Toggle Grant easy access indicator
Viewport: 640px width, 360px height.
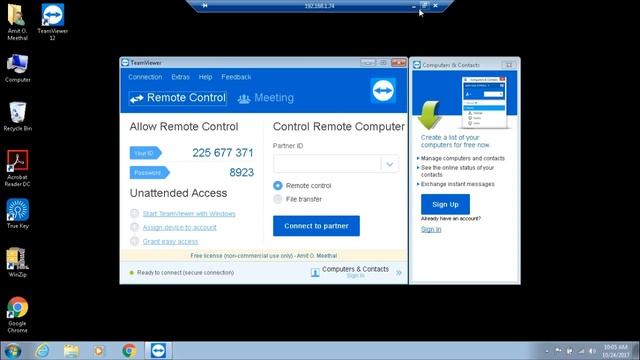134,241
